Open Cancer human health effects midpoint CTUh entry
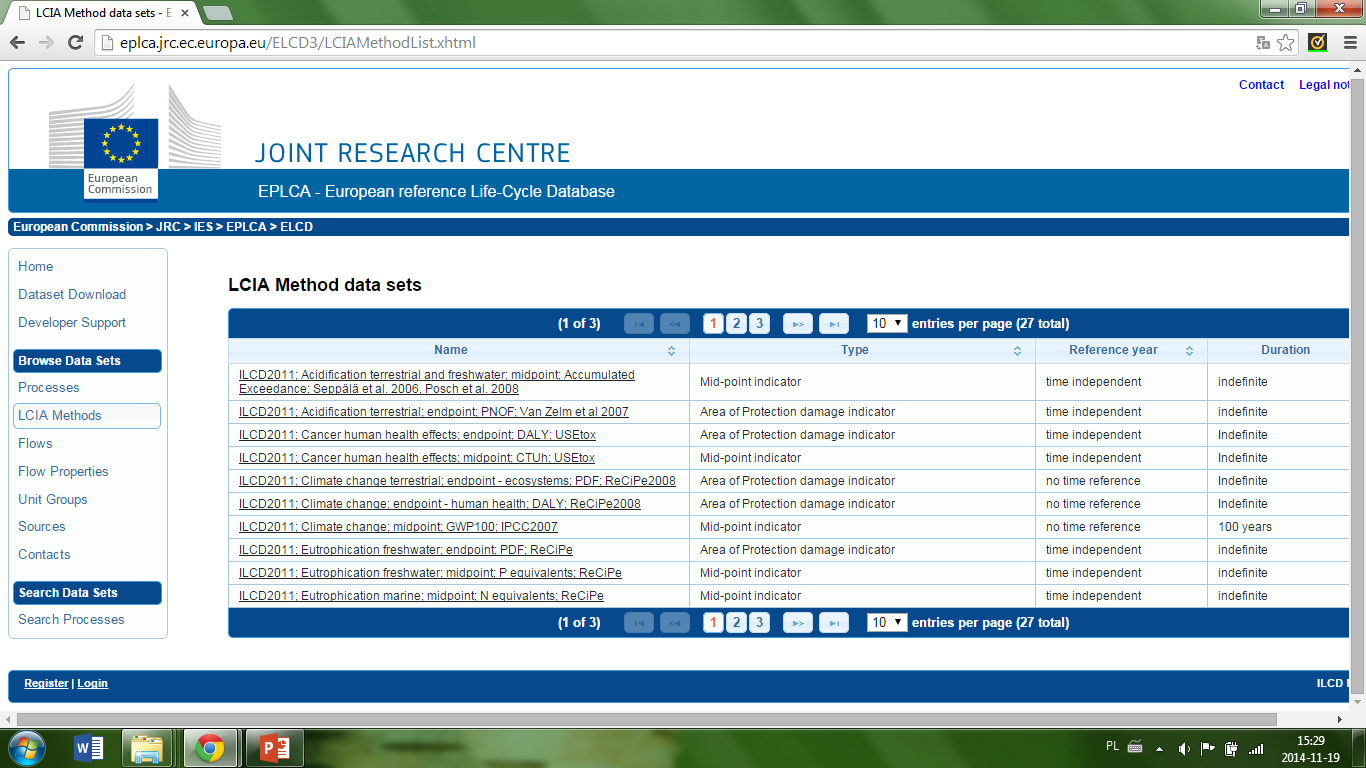The width and height of the screenshot is (1366, 768). click(x=417, y=458)
